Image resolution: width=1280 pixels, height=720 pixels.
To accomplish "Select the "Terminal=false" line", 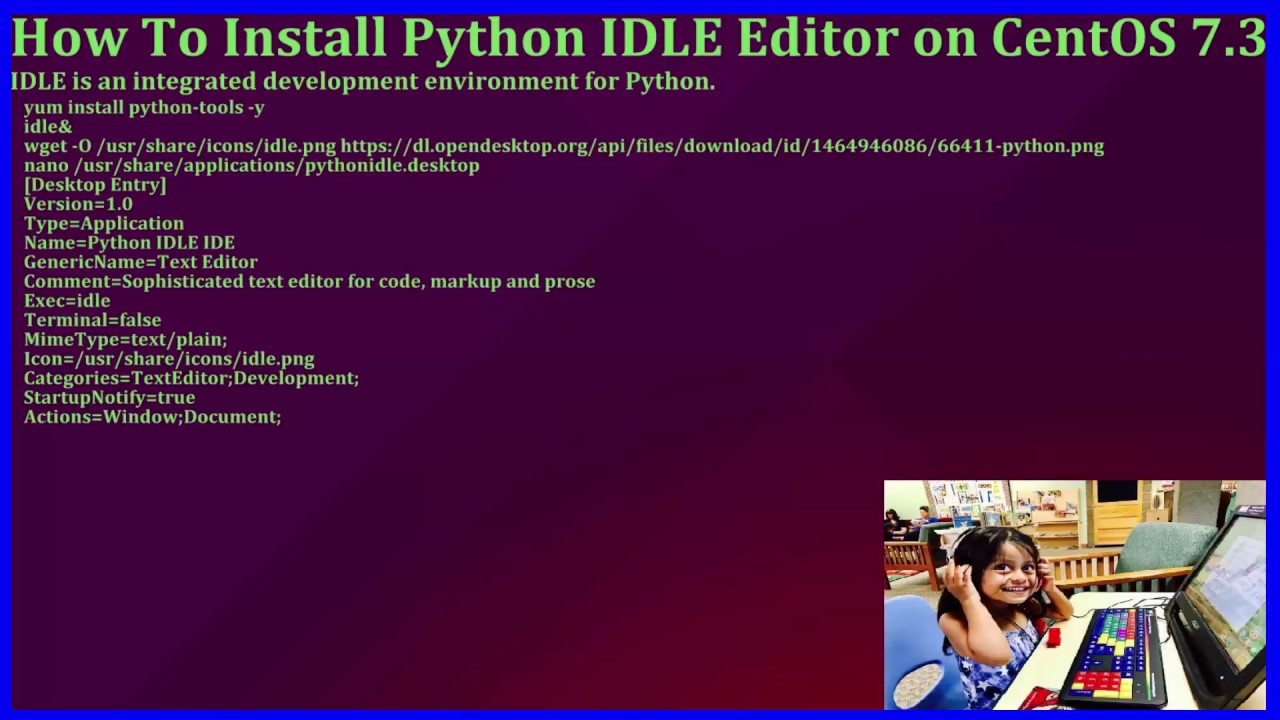I will point(92,320).
